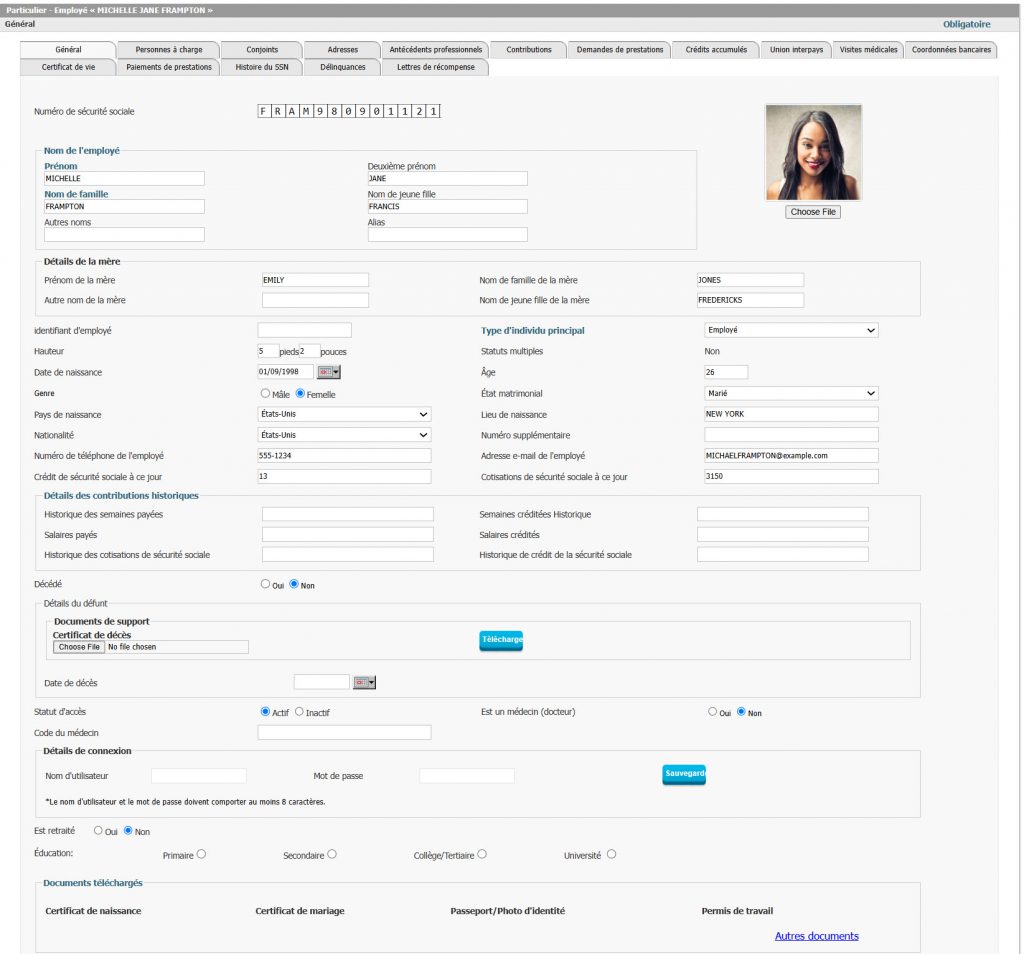
Task: Switch to Union interpays tab
Action: 796,50
